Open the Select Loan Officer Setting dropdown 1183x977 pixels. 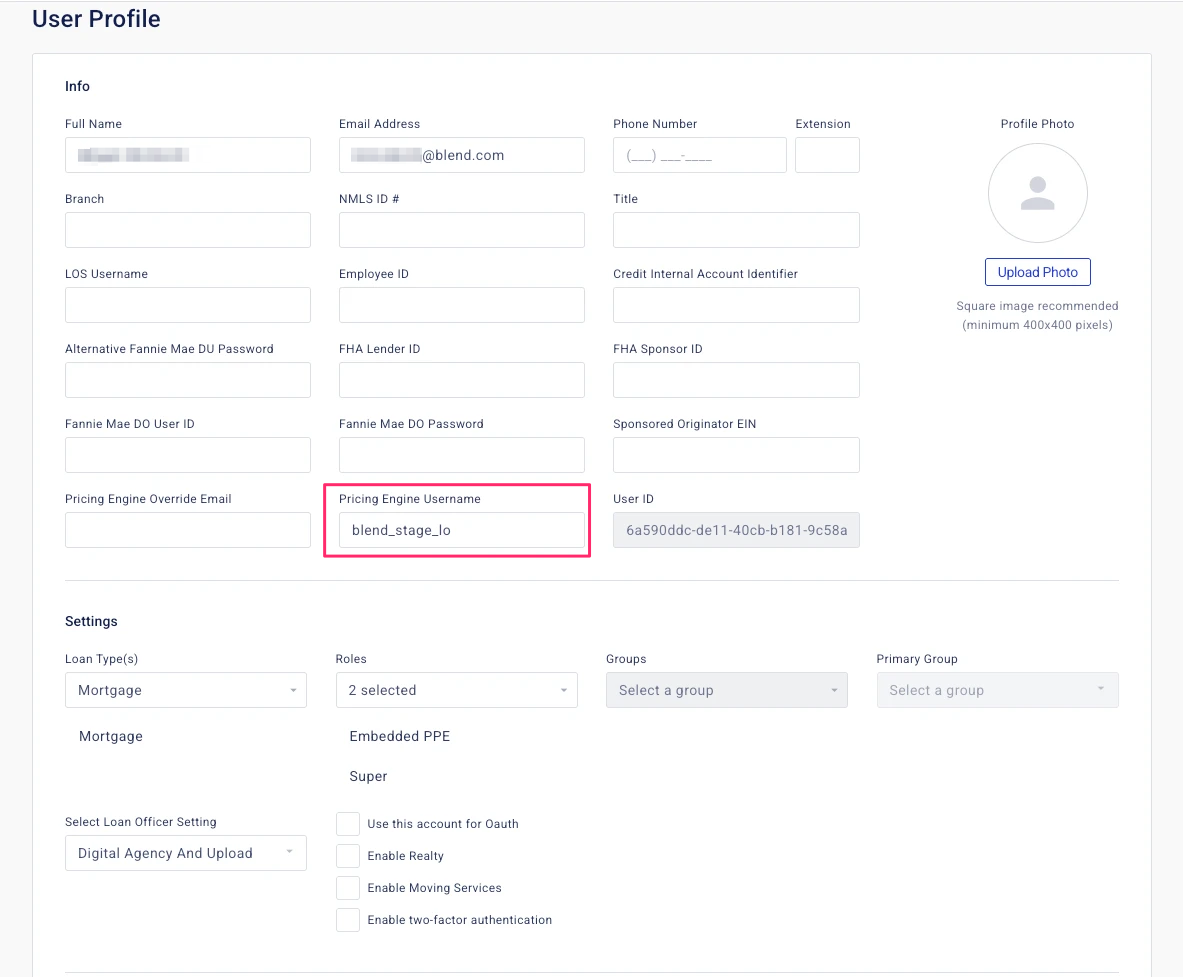(x=186, y=853)
